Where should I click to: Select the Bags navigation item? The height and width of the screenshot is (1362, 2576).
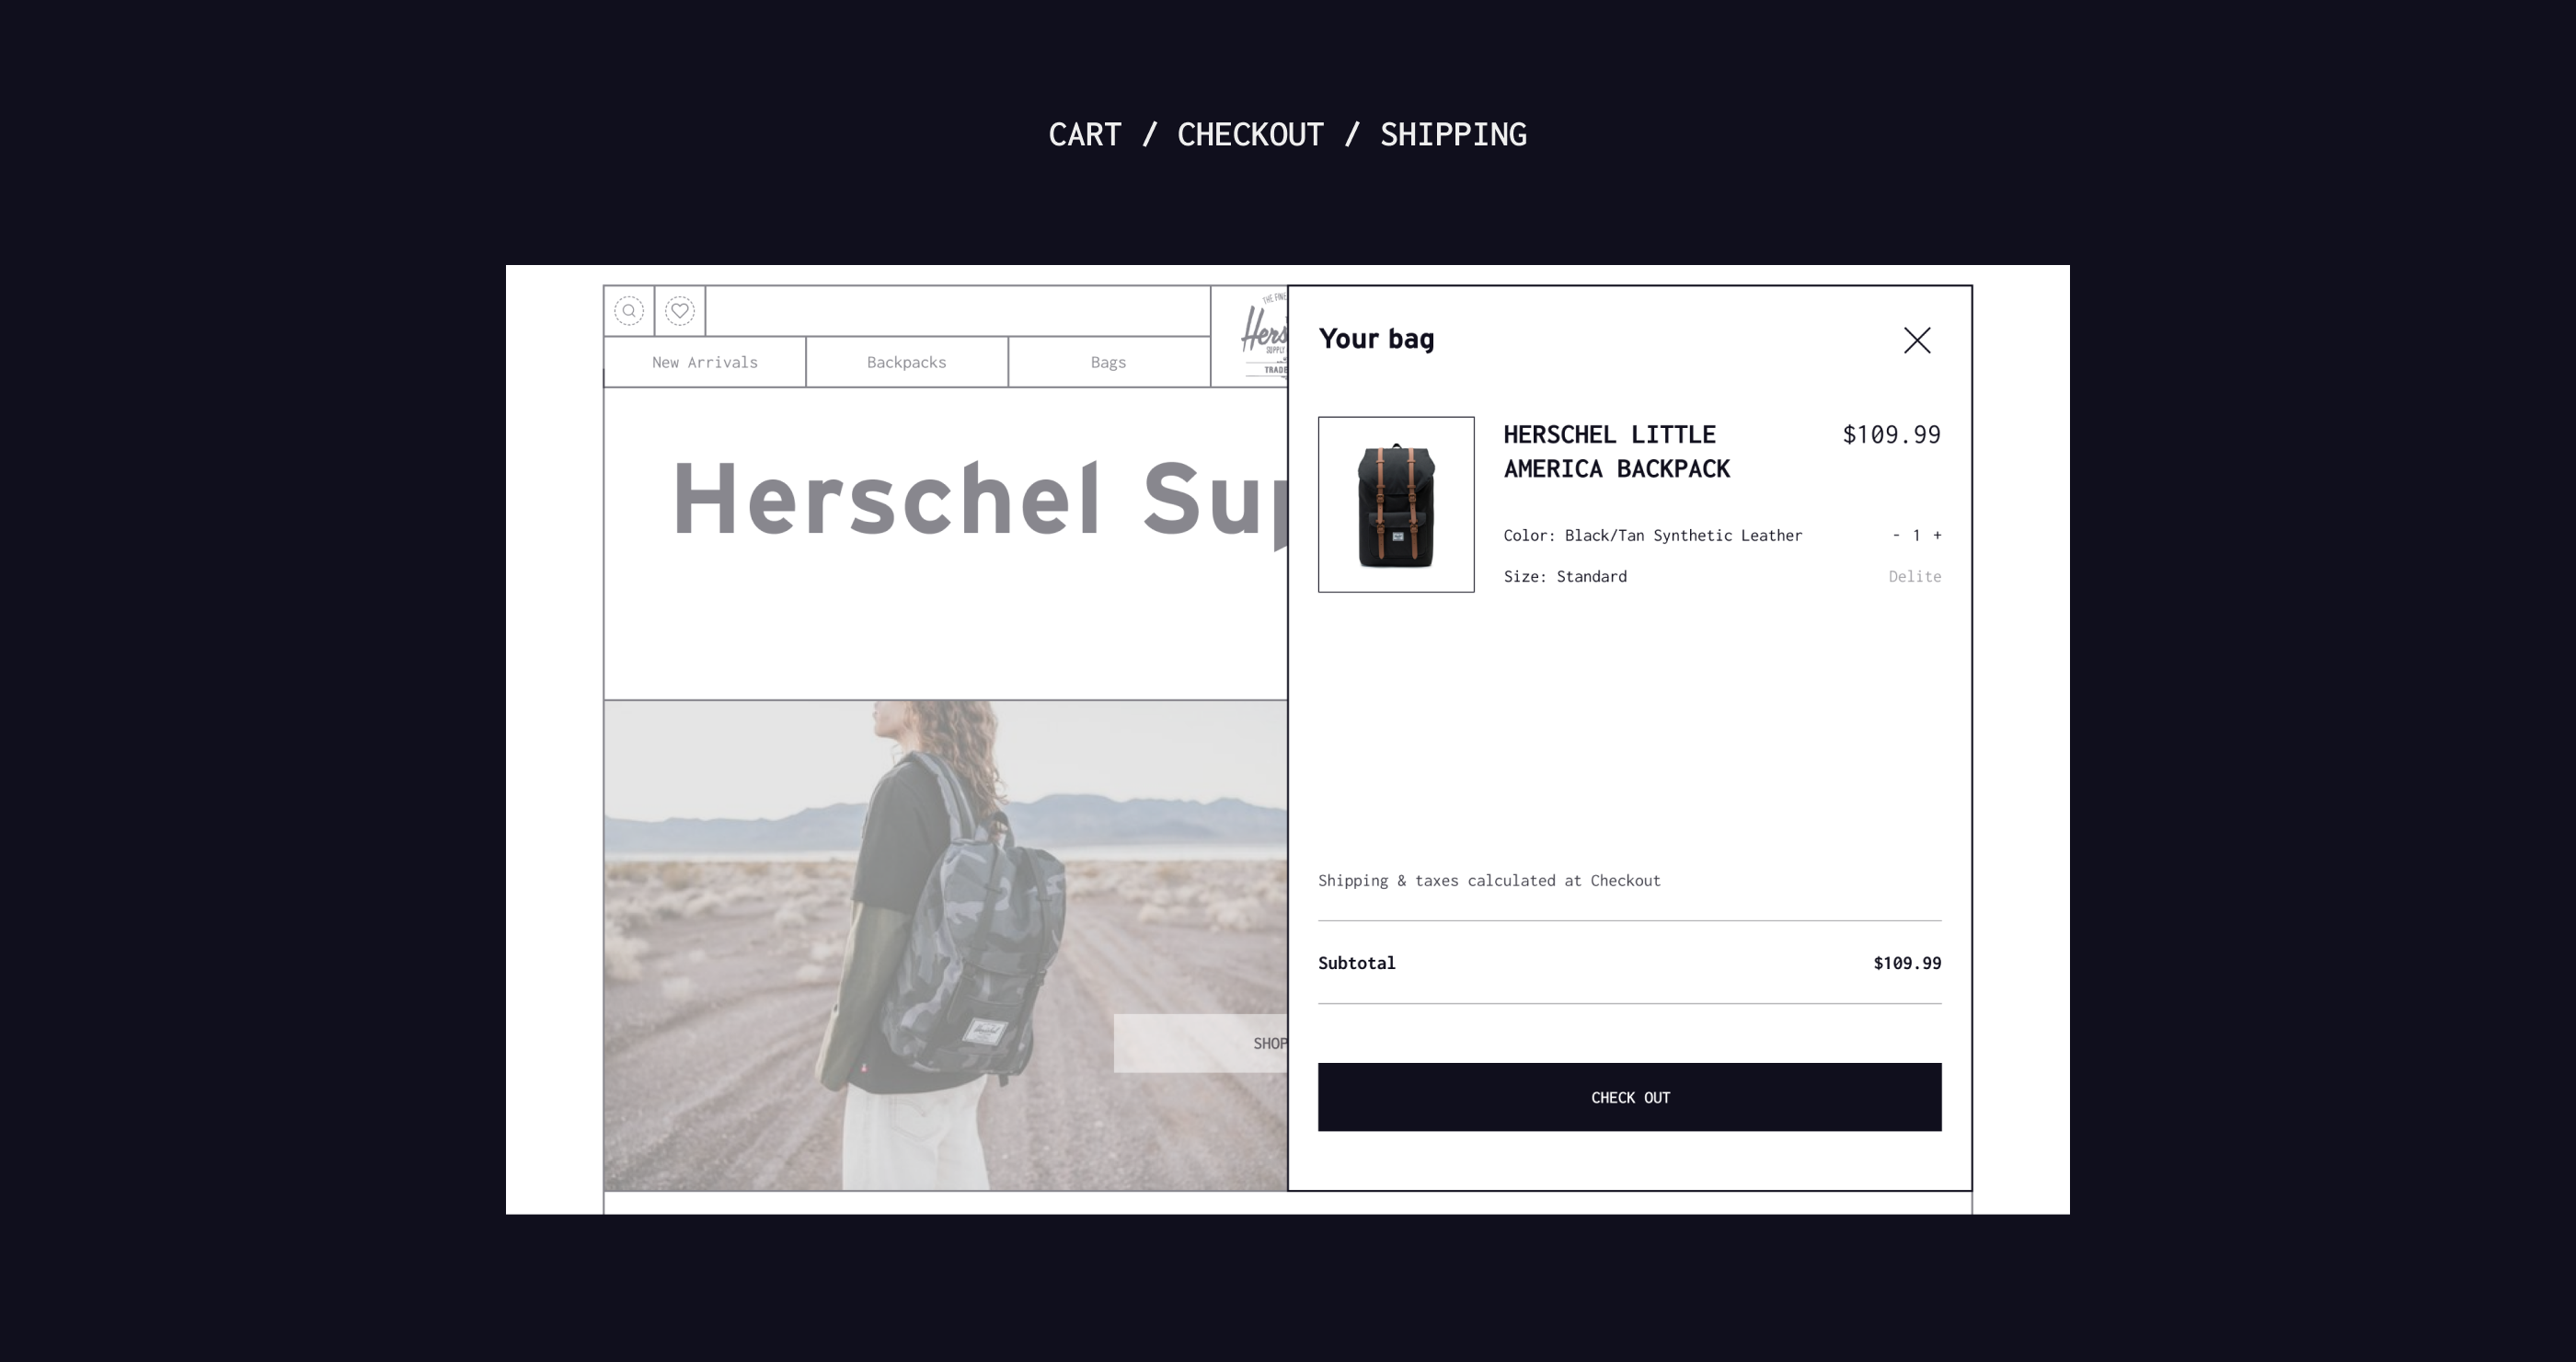click(1109, 362)
